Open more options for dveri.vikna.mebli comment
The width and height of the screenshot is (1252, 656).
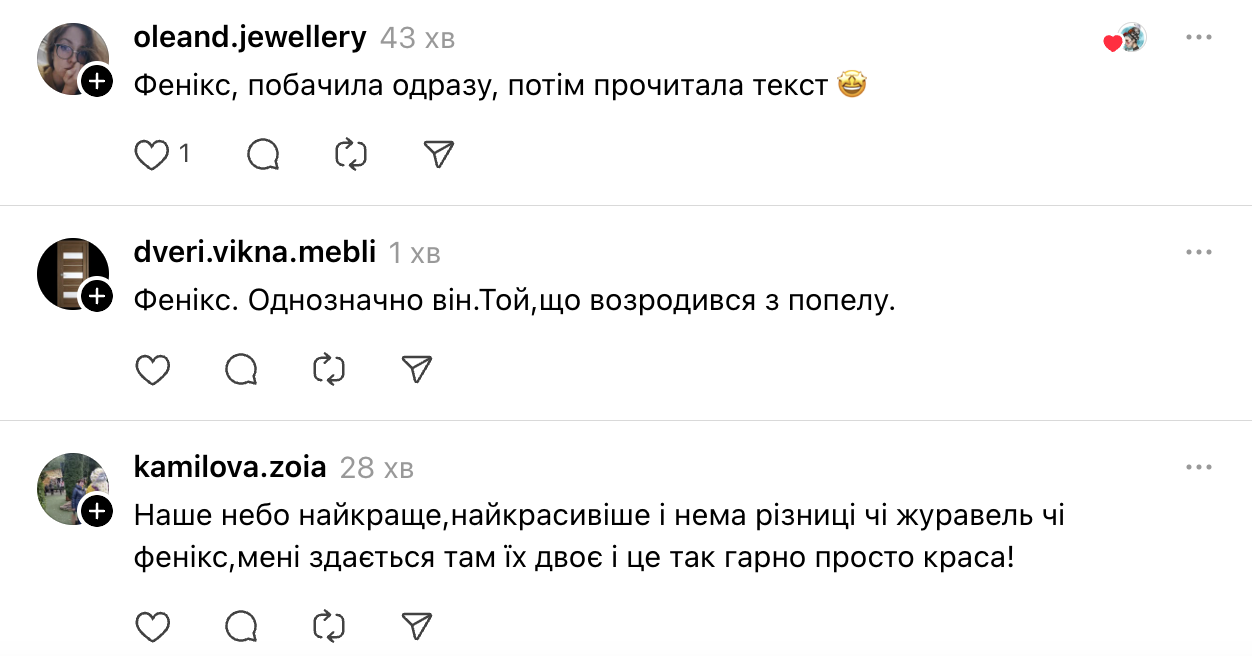click(x=1198, y=252)
